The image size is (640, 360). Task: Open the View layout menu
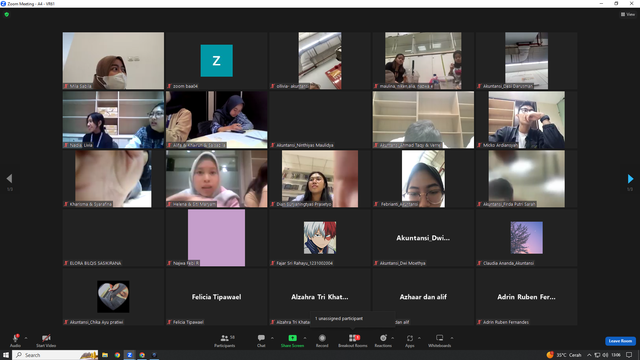(x=628, y=14)
